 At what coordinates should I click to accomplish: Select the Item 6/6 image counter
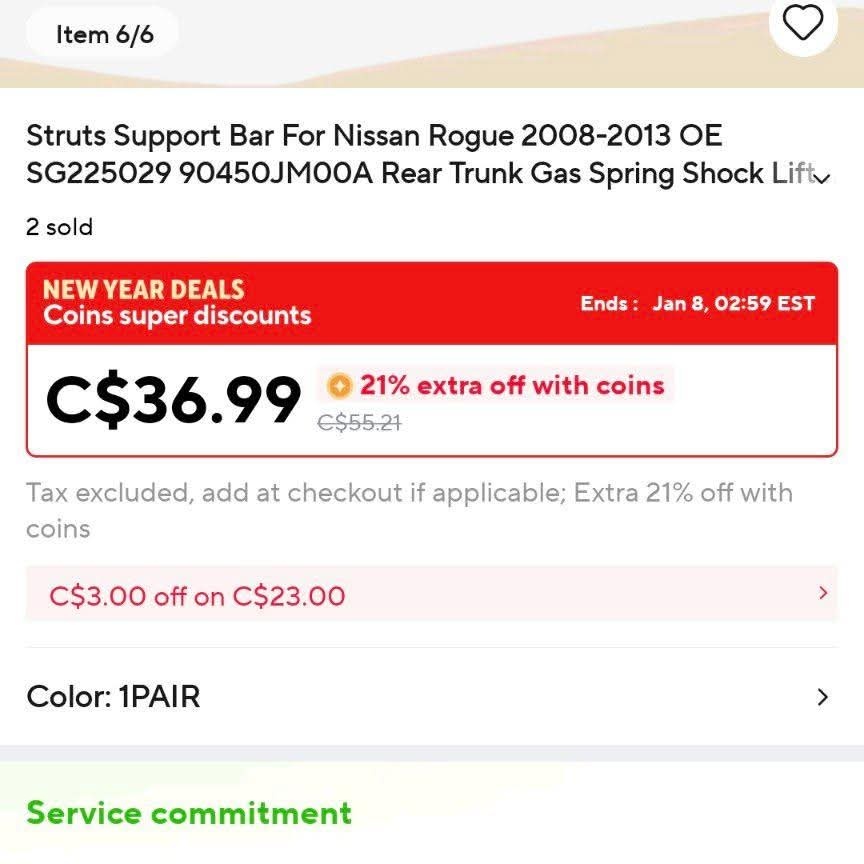(104, 35)
